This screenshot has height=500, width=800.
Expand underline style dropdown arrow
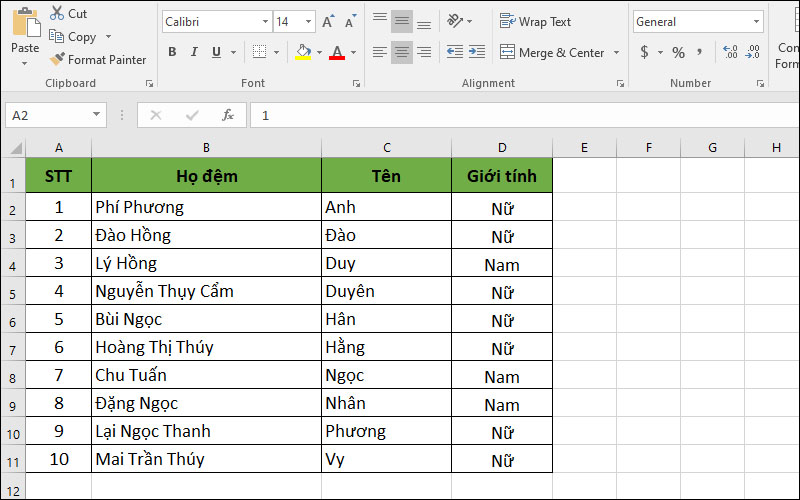[x=233, y=52]
